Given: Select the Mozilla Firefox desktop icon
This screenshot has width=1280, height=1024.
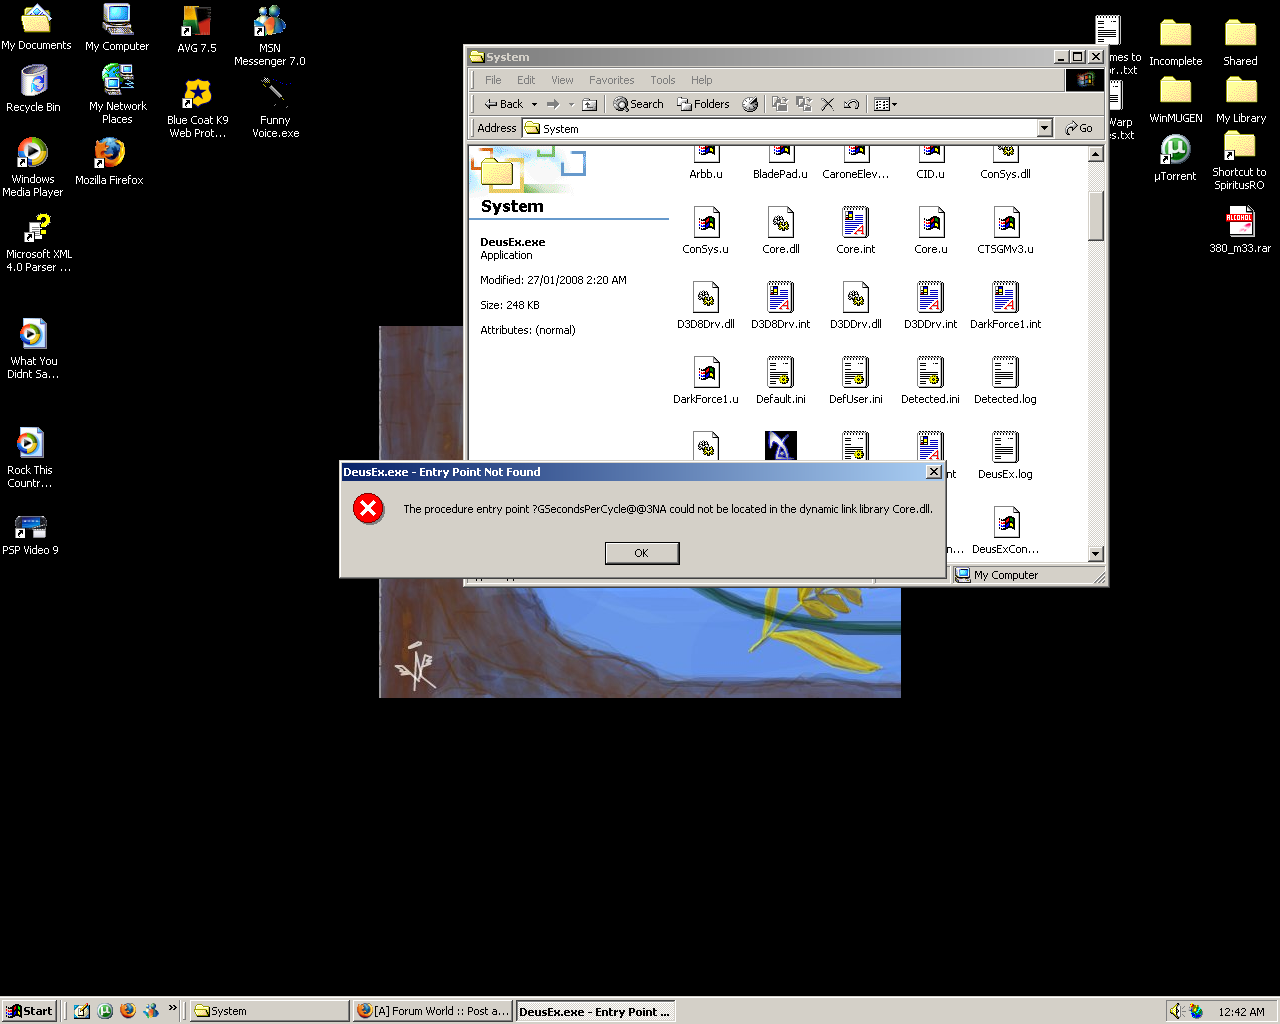Looking at the screenshot, I should coord(109,161).
